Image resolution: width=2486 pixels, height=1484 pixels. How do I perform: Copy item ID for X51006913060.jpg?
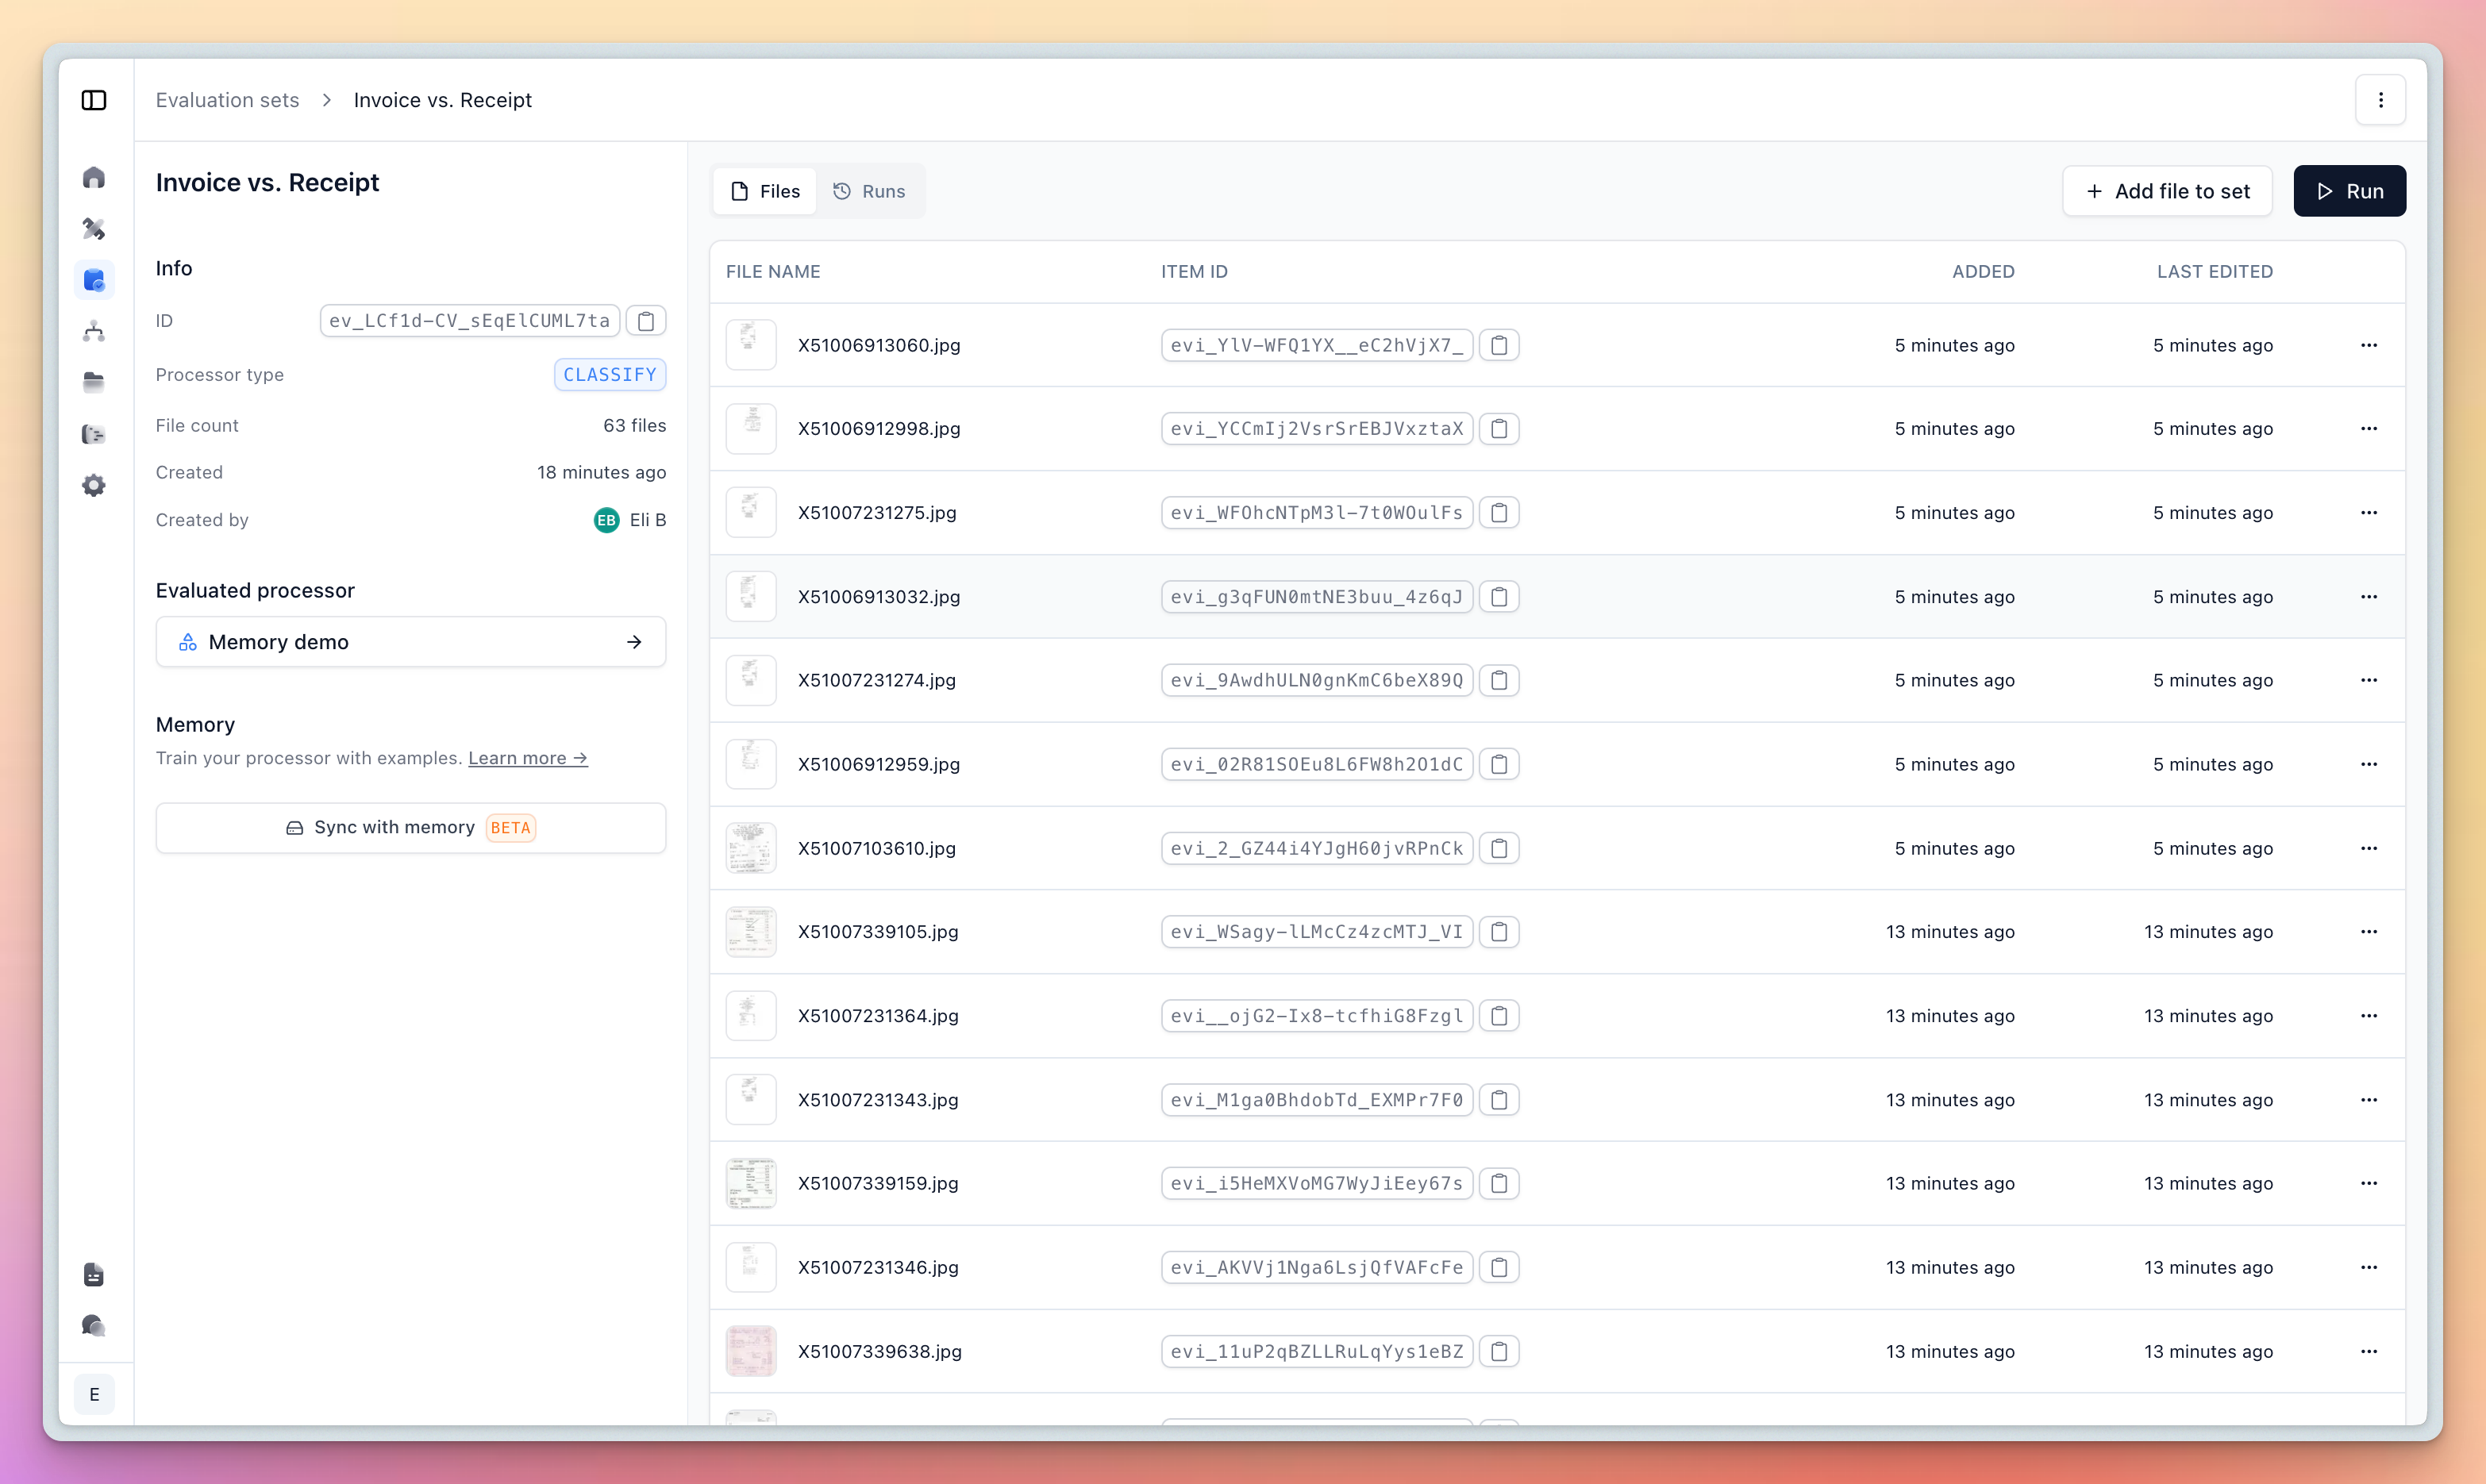1499,345
